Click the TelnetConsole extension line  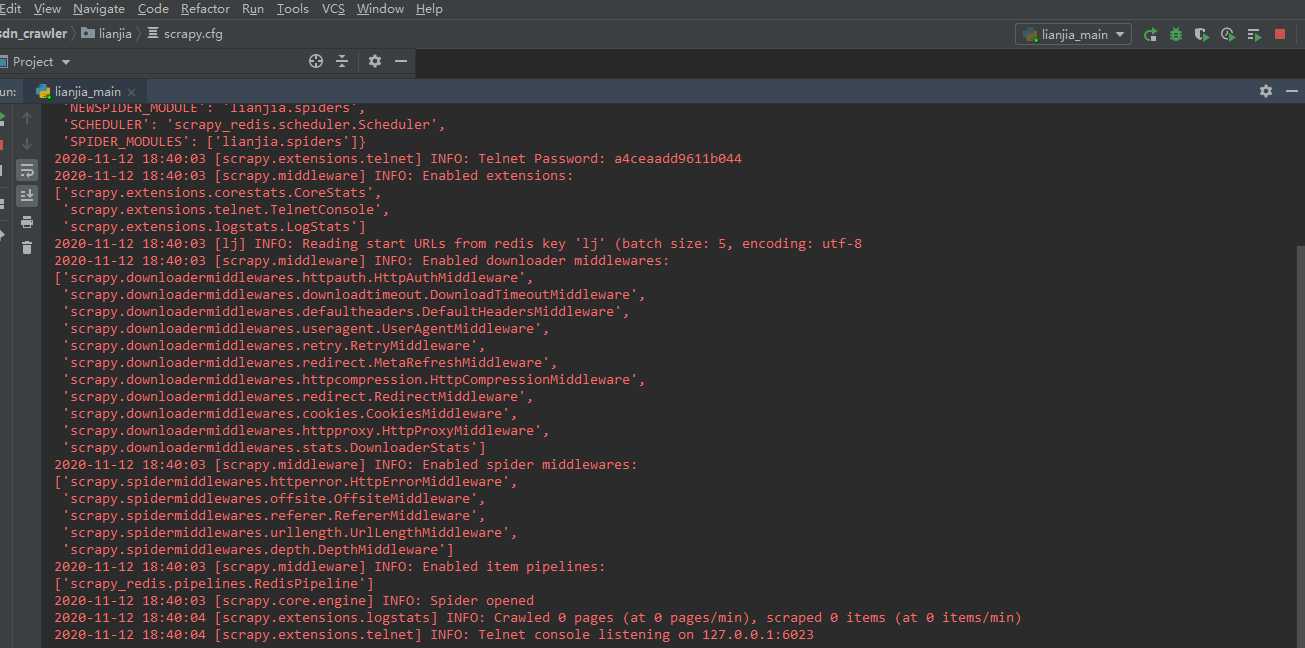(226, 209)
